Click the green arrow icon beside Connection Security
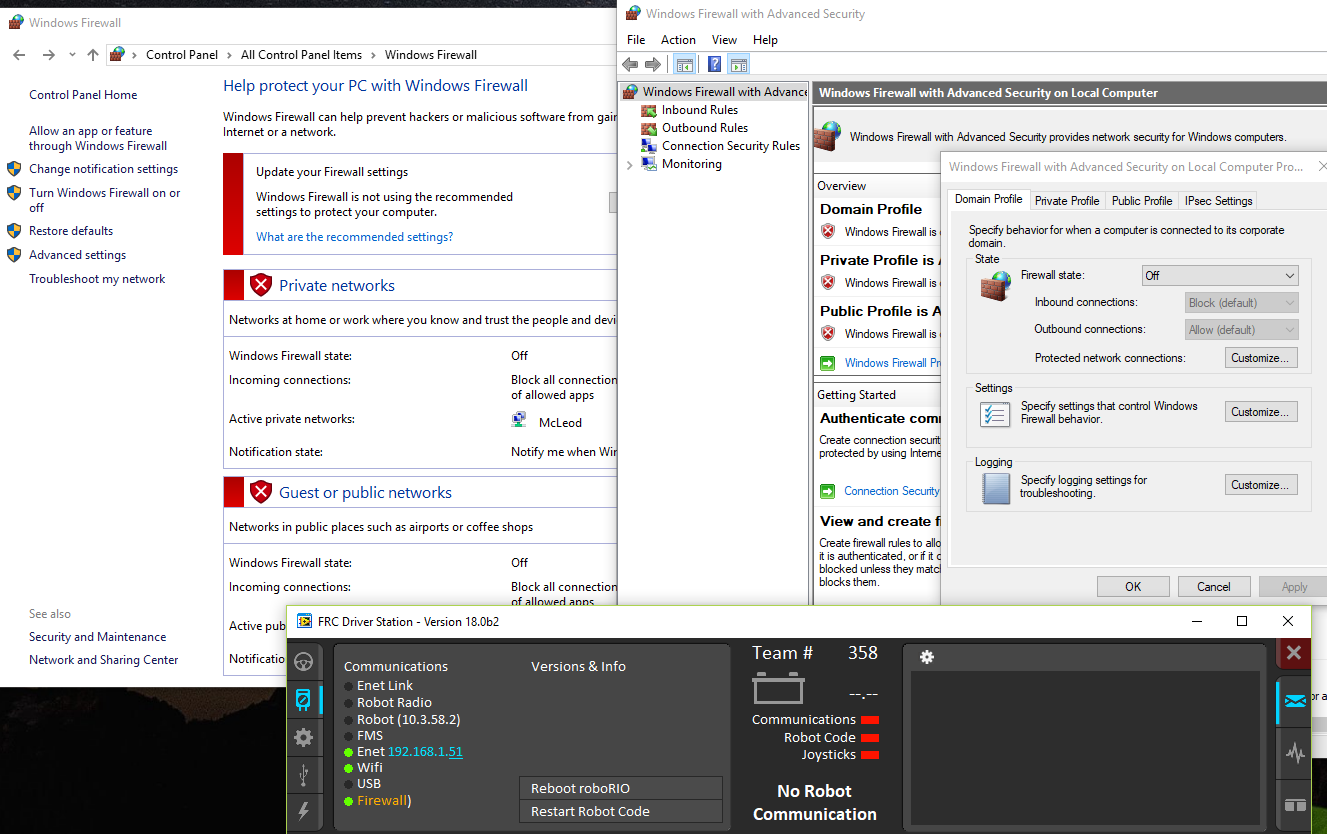Image resolution: width=1327 pixels, height=834 pixels. tap(827, 491)
